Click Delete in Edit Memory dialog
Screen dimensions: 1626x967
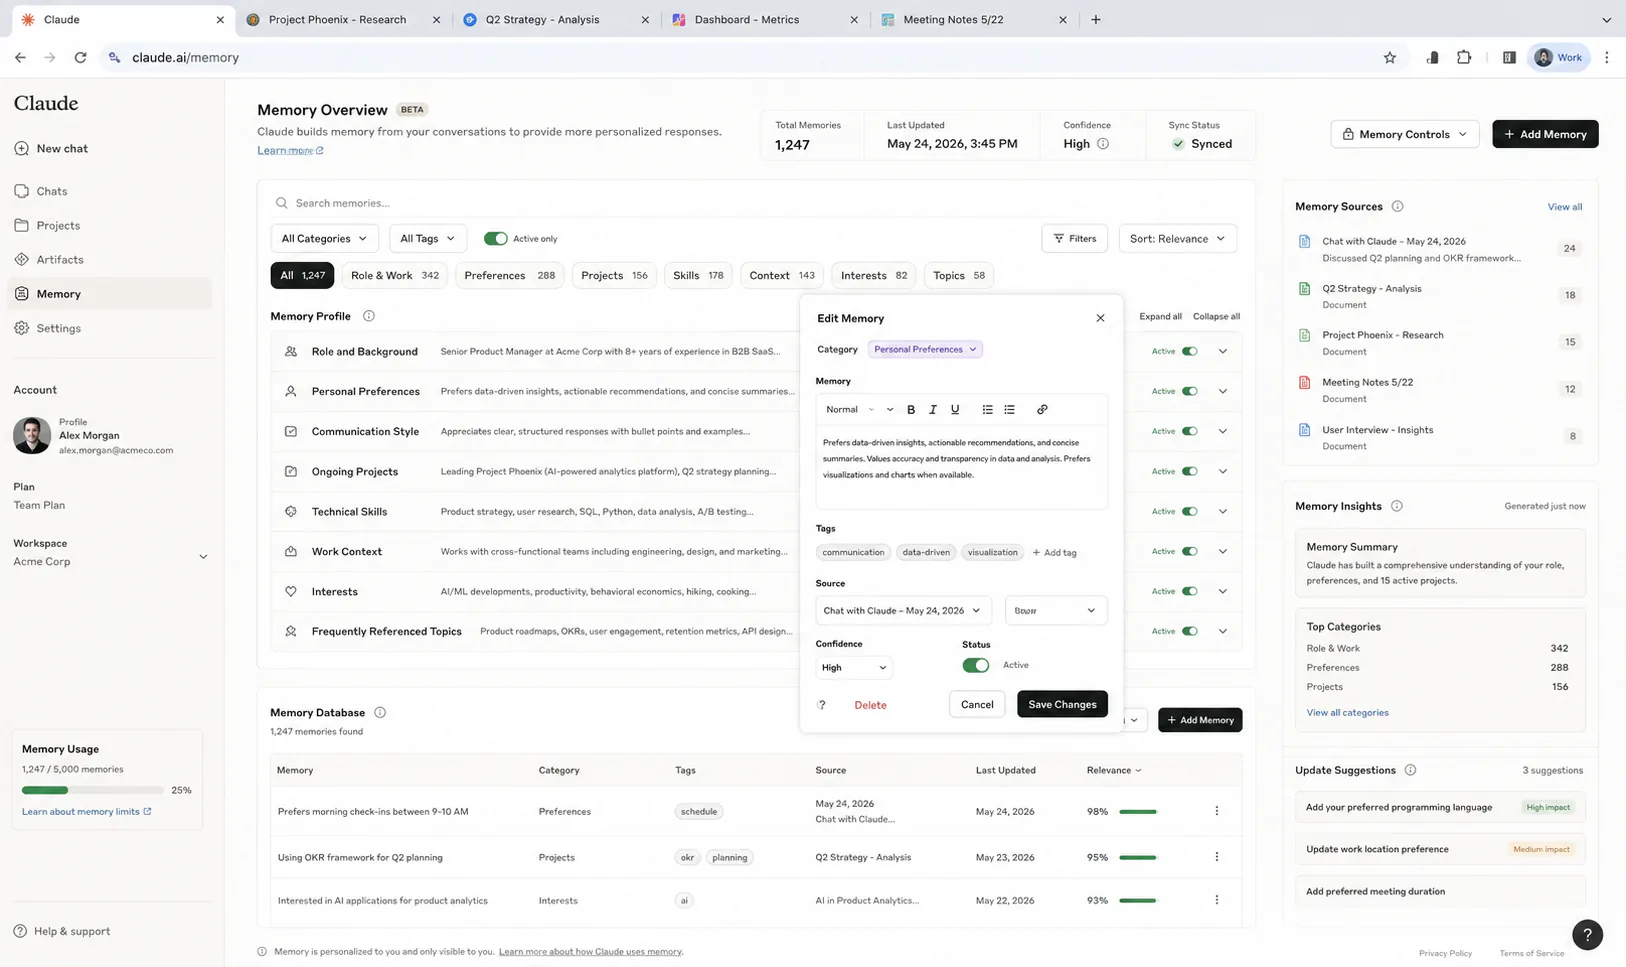[870, 705]
